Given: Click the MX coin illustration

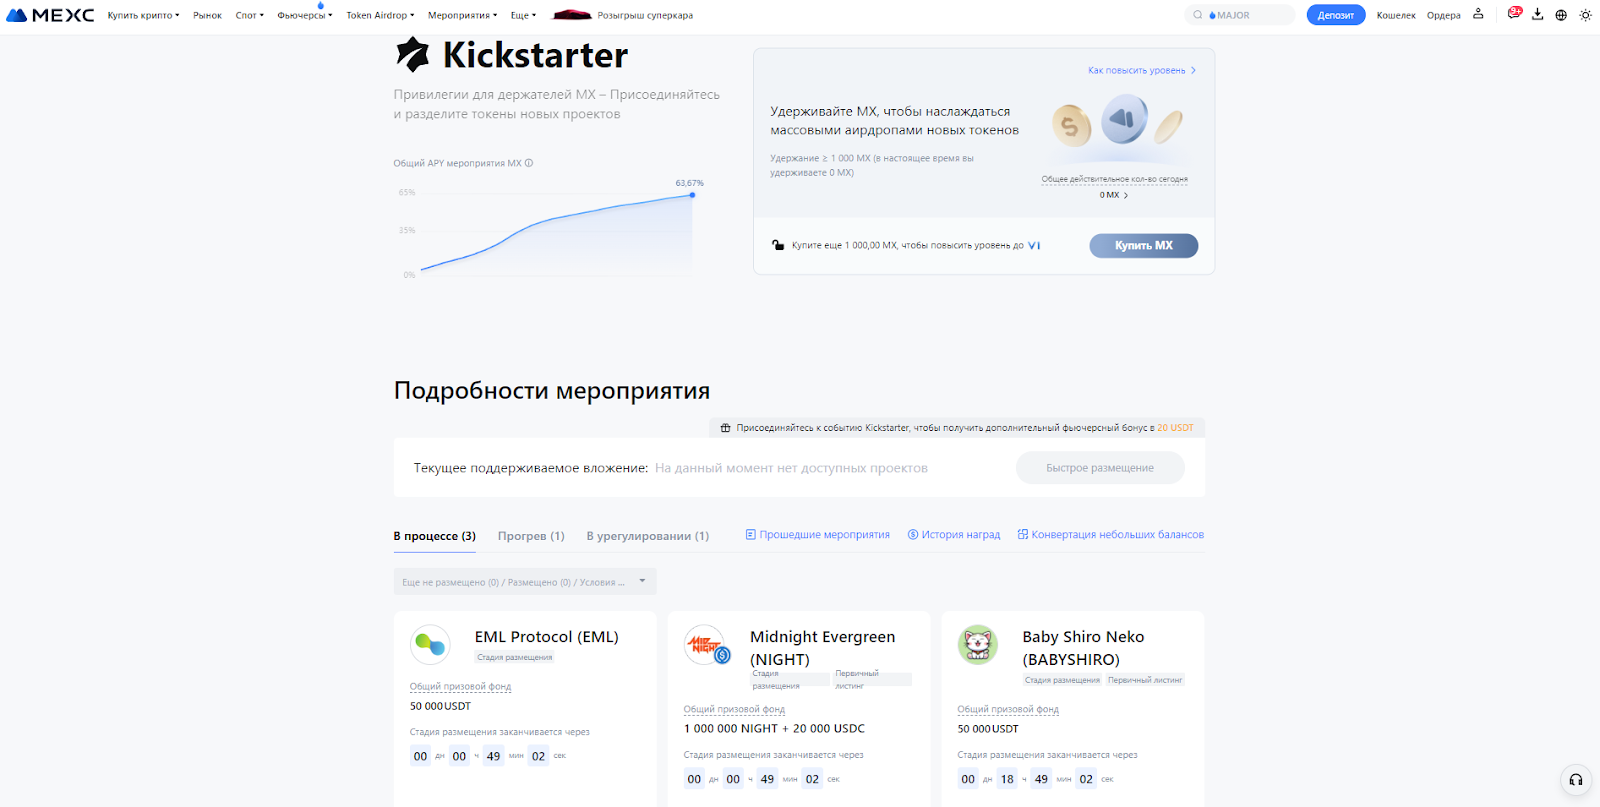Looking at the screenshot, I should pyautogui.click(x=1125, y=119).
